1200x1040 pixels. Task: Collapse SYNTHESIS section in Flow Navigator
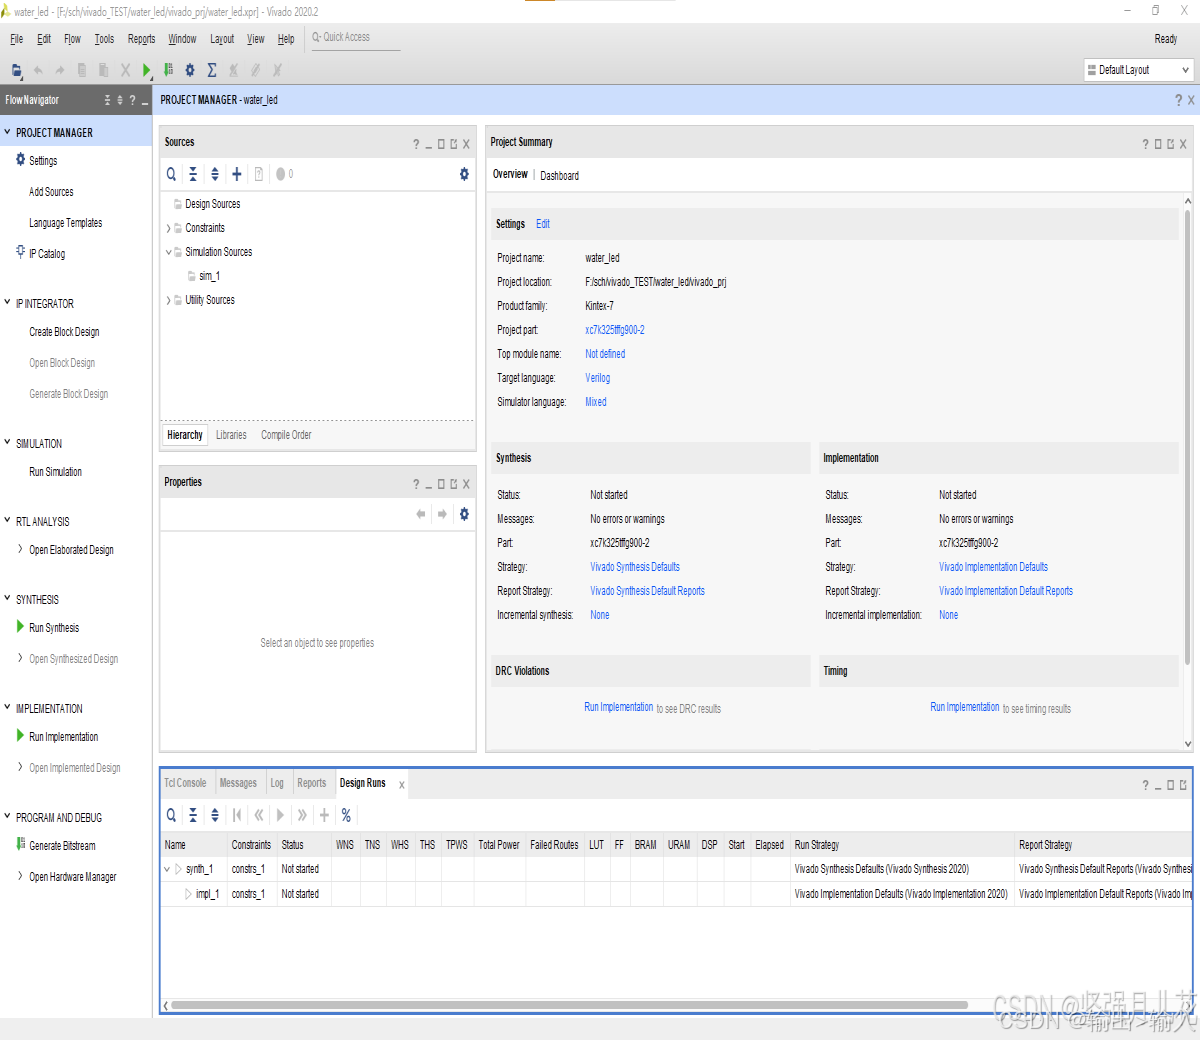tap(7, 599)
